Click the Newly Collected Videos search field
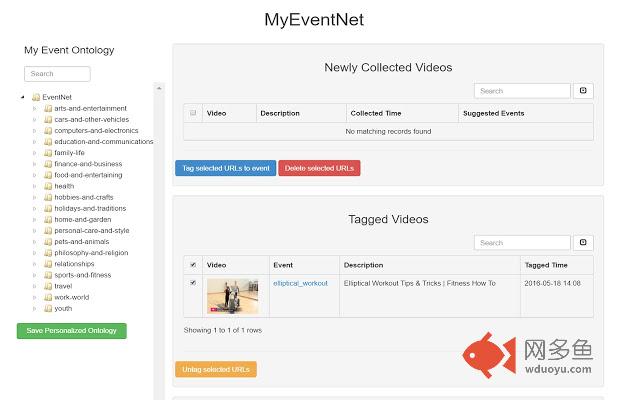Viewport: 640px width, 400px height. 522,91
